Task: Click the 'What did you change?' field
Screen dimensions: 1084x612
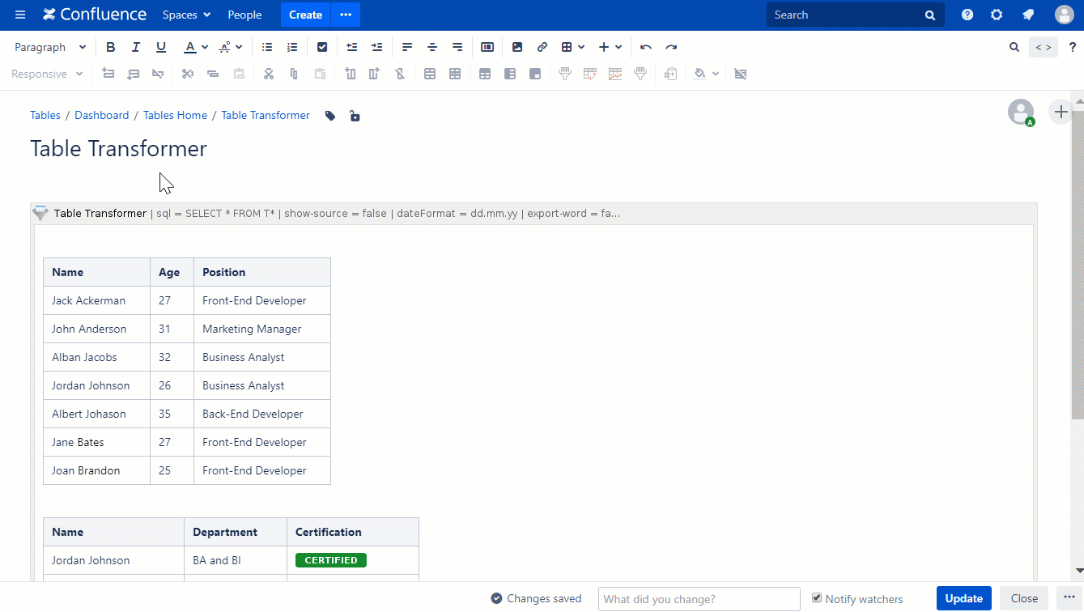Action: point(699,599)
